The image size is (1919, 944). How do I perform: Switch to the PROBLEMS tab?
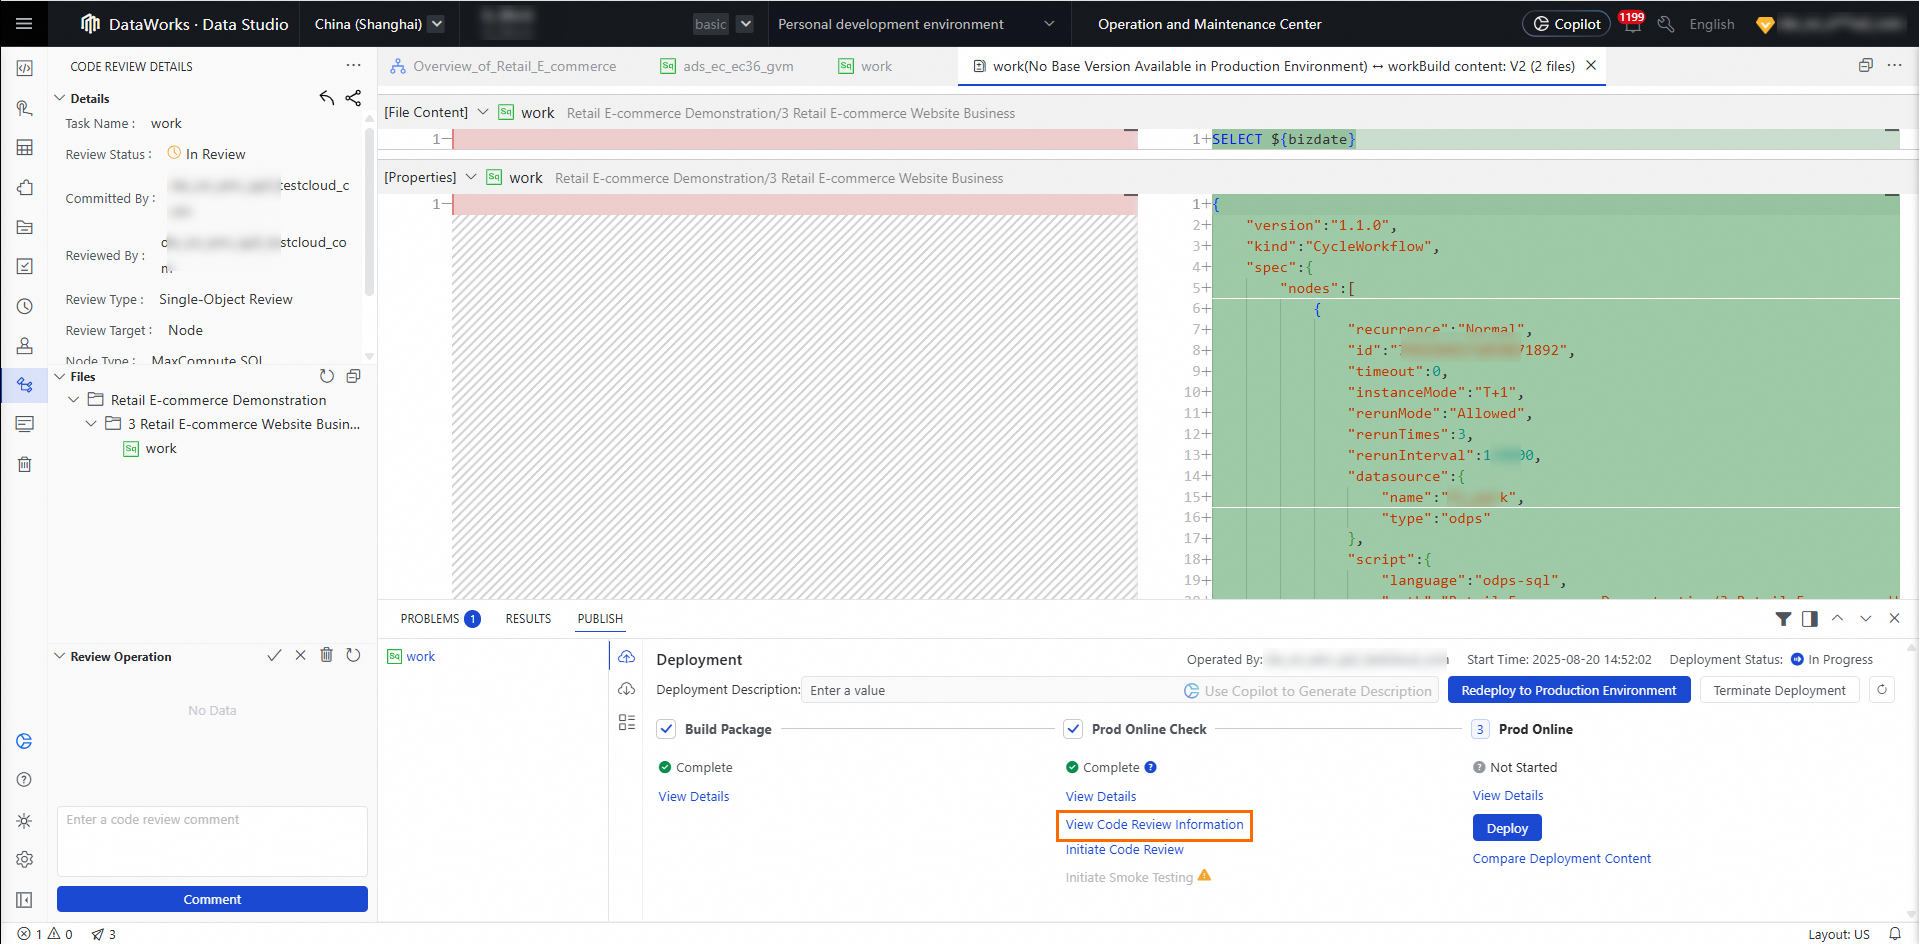click(430, 619)
